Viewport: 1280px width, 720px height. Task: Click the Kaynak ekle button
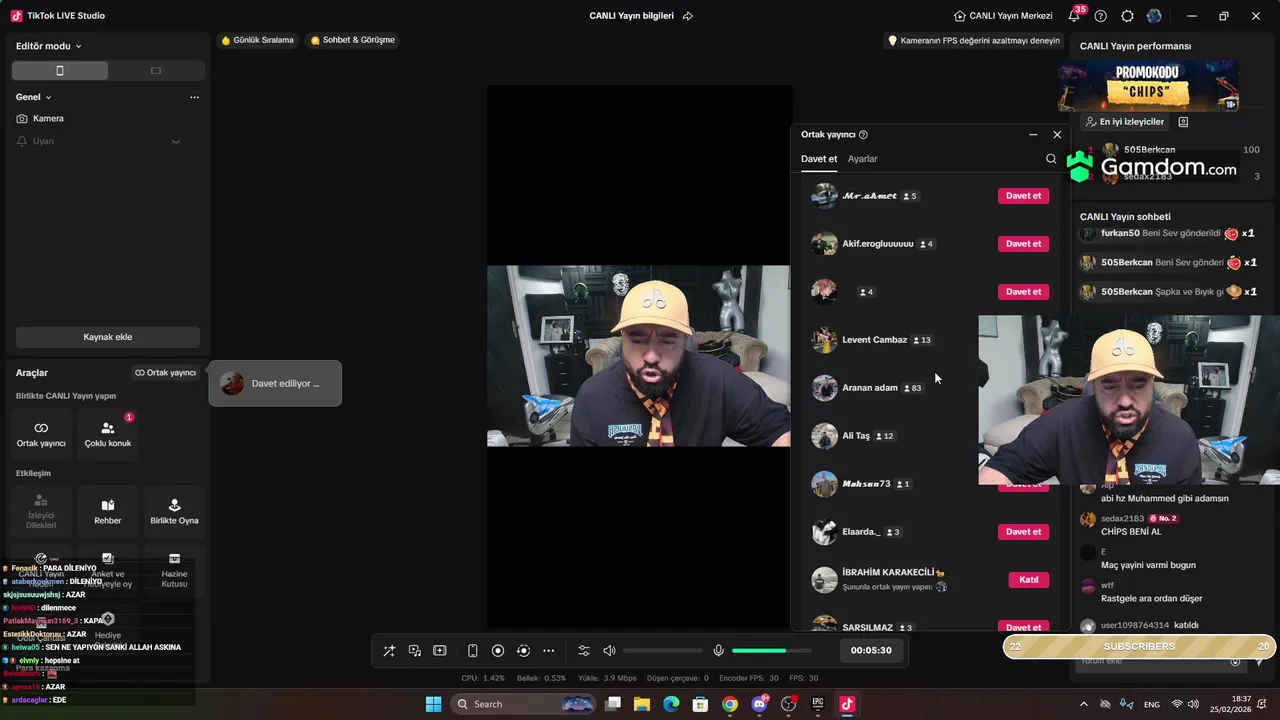(x=108, y=337)
